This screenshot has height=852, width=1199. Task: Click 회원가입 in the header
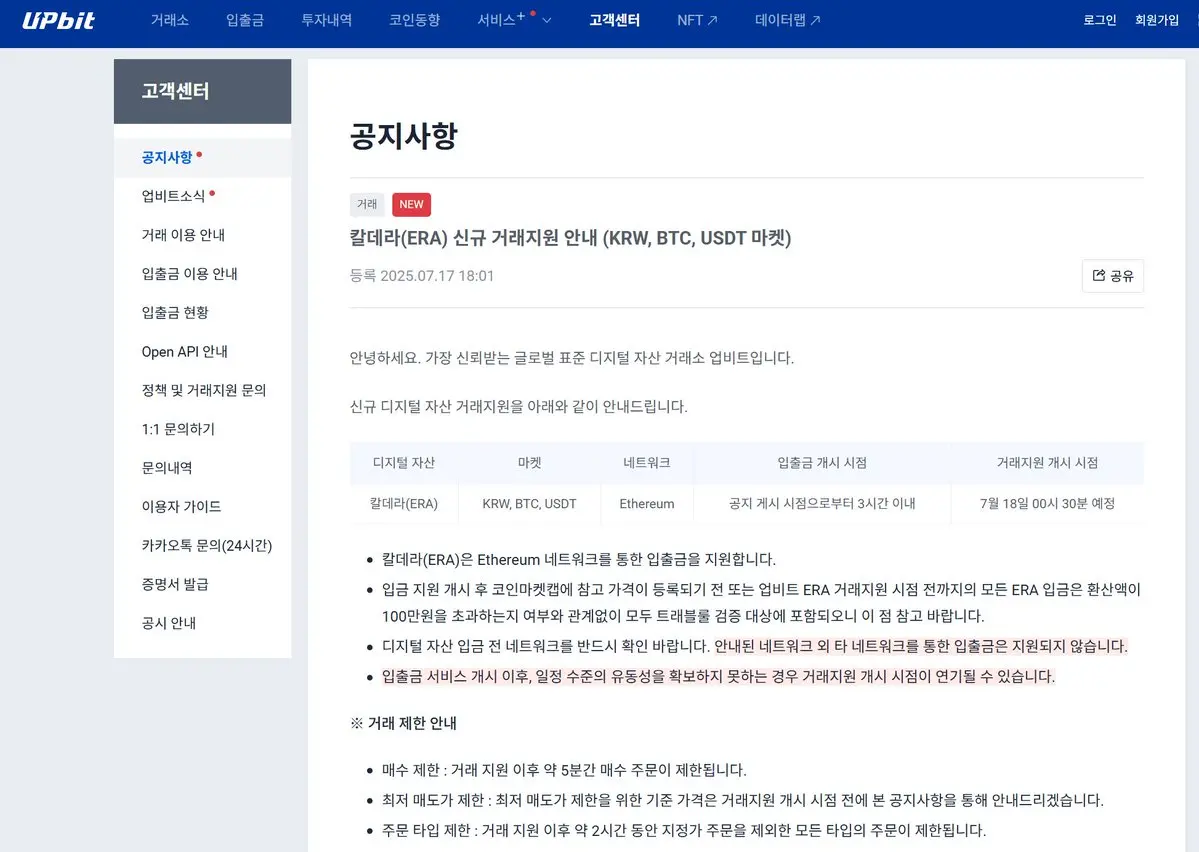[1156, 20]
